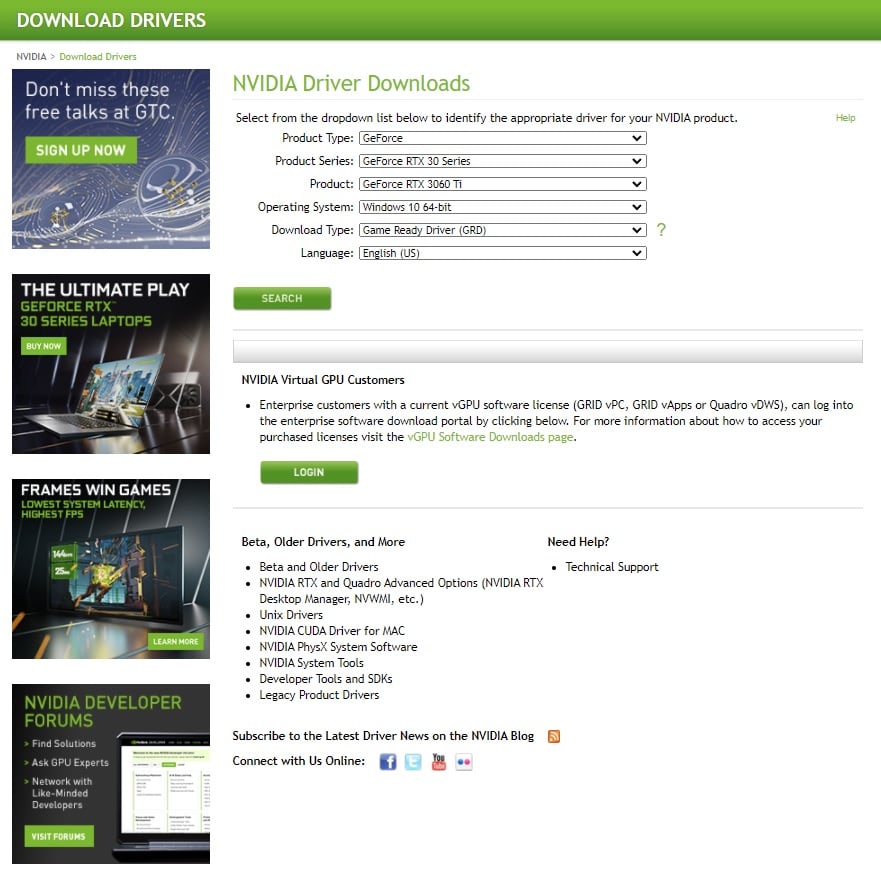This screenshot has width=881, height=883.
Task: Open the Product Series dropdown
Action: tap(502, 161)
